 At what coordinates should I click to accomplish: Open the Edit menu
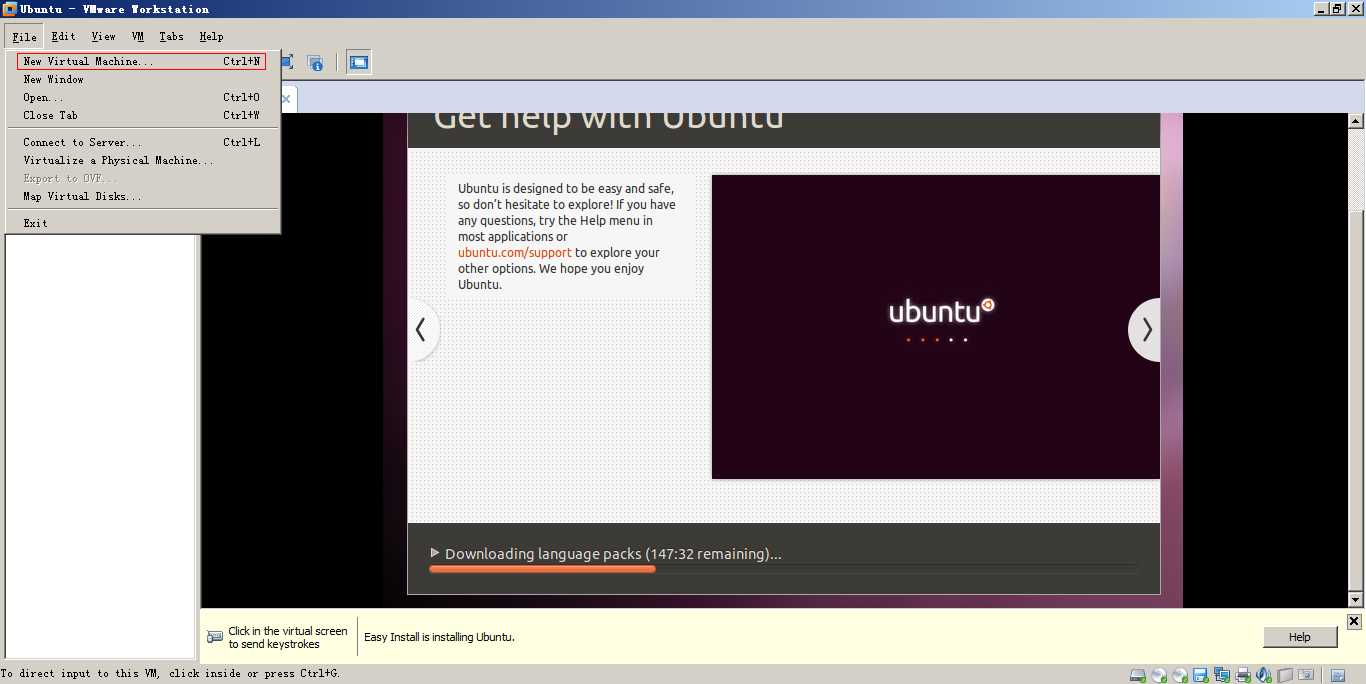63,36
